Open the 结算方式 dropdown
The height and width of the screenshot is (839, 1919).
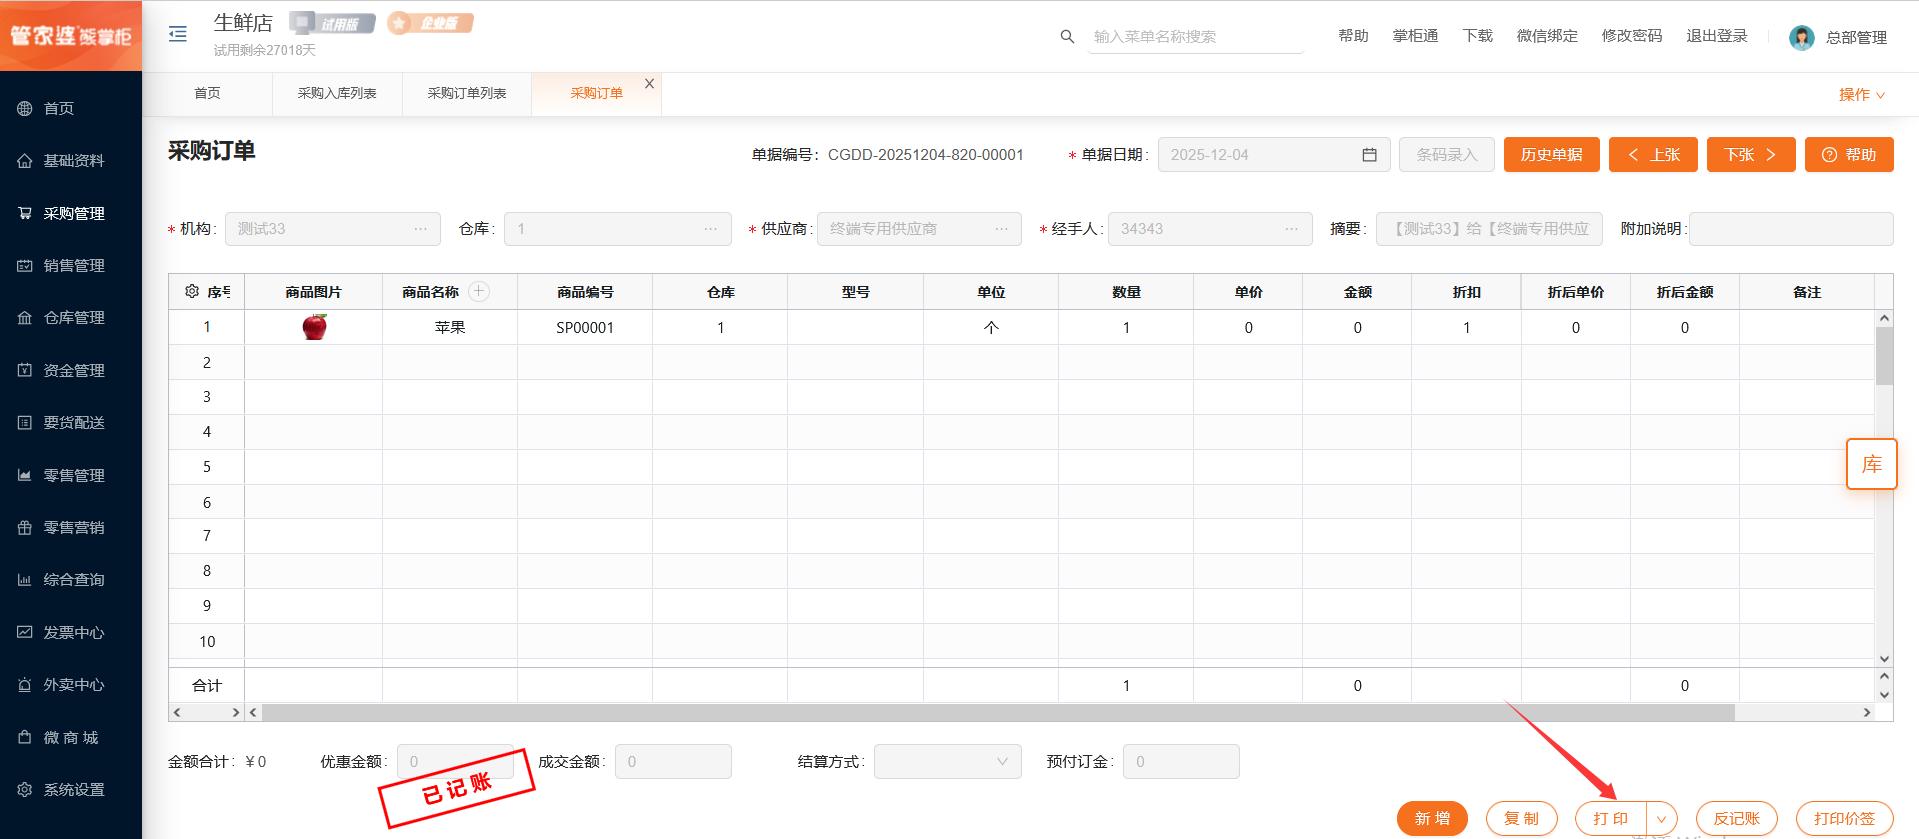tap(947, 761)
